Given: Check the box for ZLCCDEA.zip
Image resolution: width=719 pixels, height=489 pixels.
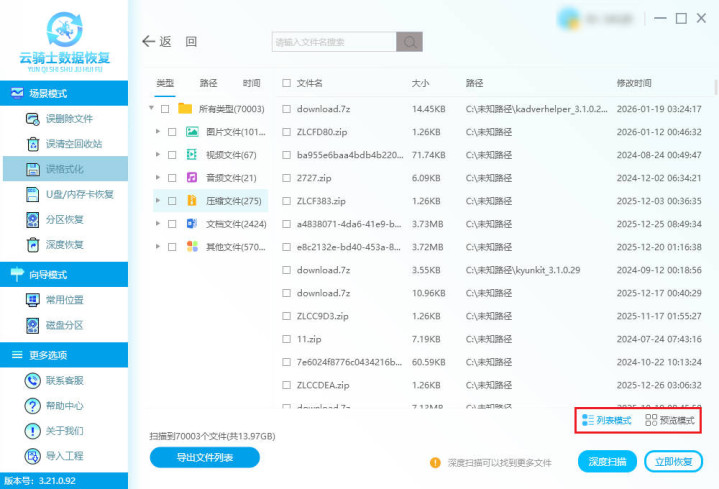Looking at the screenshot, I should coord(287,385).
